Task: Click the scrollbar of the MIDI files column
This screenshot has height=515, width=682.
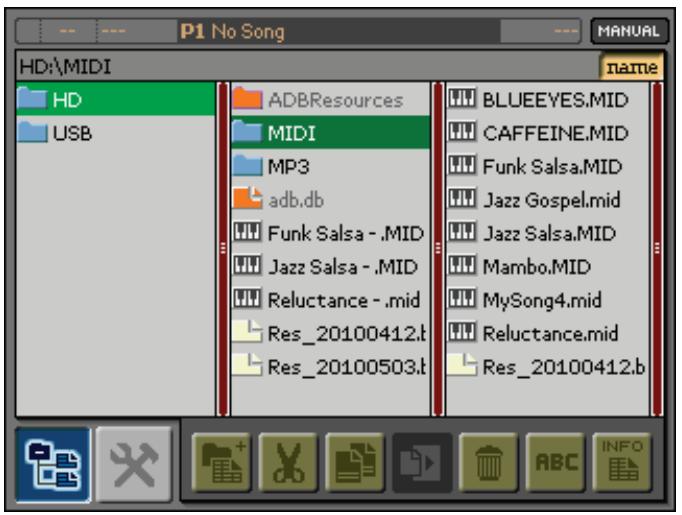Action: pyautogui.click(x=657, y=248)
